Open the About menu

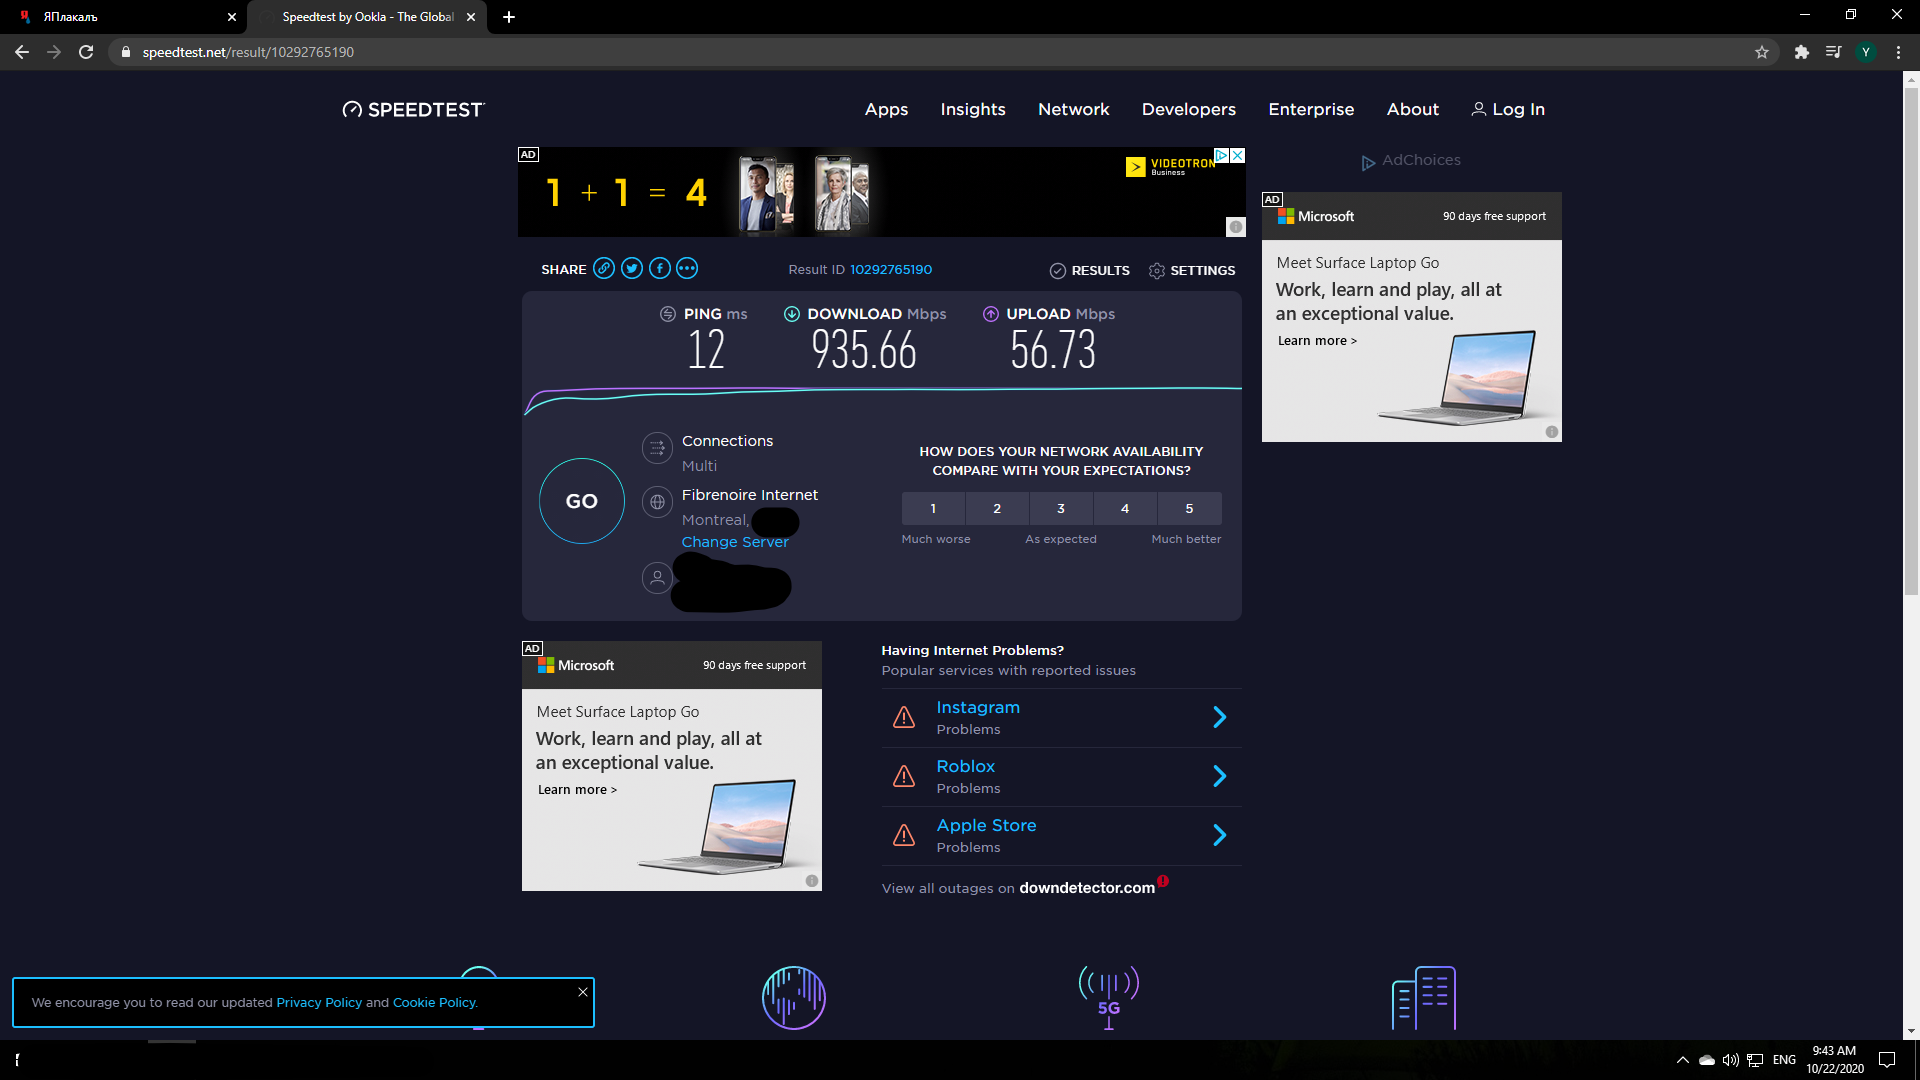[x=1413, y=109]
